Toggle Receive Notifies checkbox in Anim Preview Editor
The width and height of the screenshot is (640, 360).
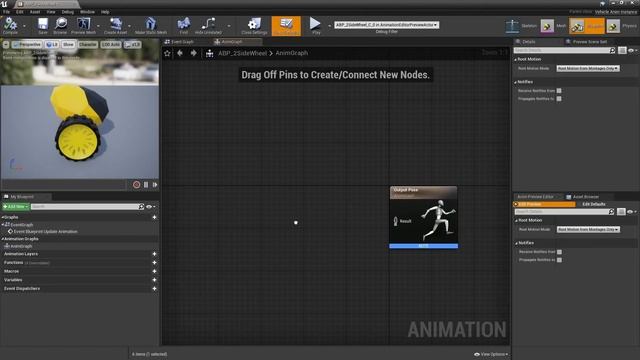coord(559,252)
